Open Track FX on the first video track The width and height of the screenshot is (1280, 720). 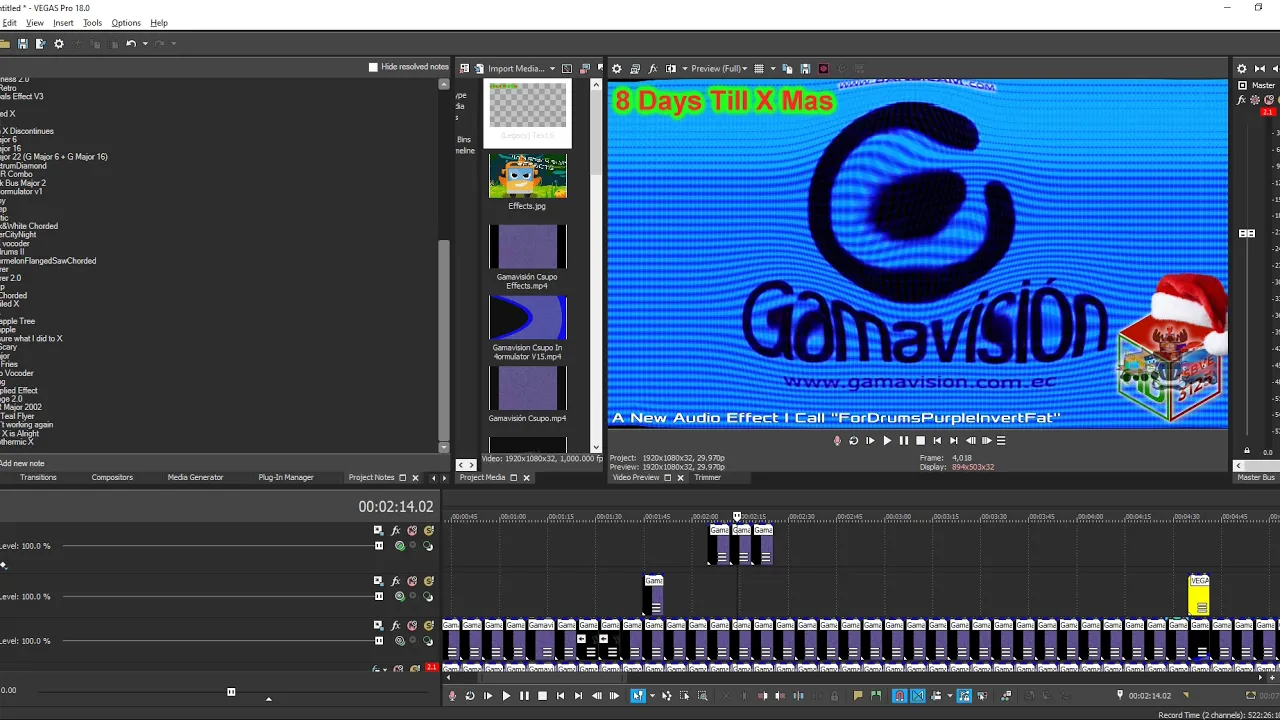coord(395,530)
